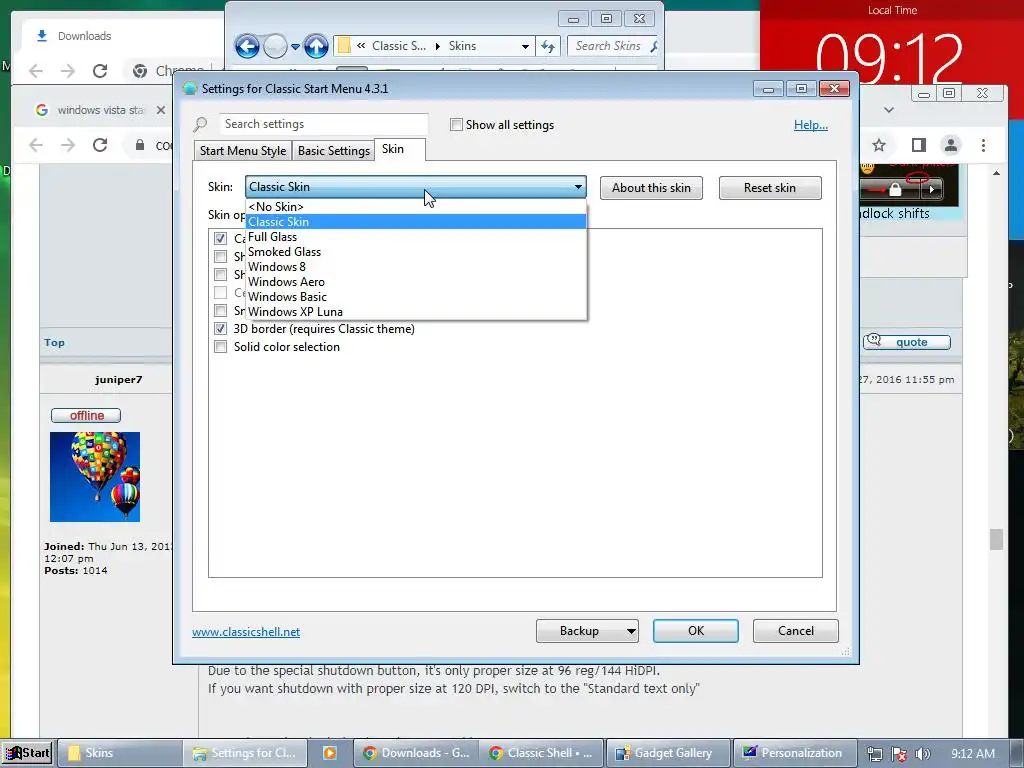The height and width of the screenshot is (768, 1024).
Task: Open Explorer recent pages arrow
Action: (295, 46)
